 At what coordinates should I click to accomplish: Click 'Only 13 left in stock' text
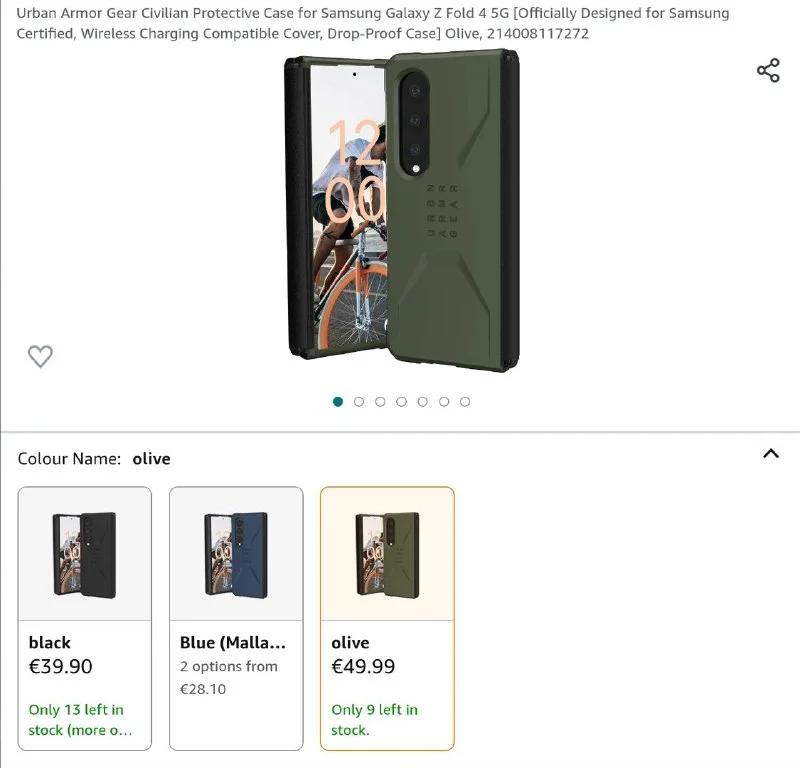(80, 719)
